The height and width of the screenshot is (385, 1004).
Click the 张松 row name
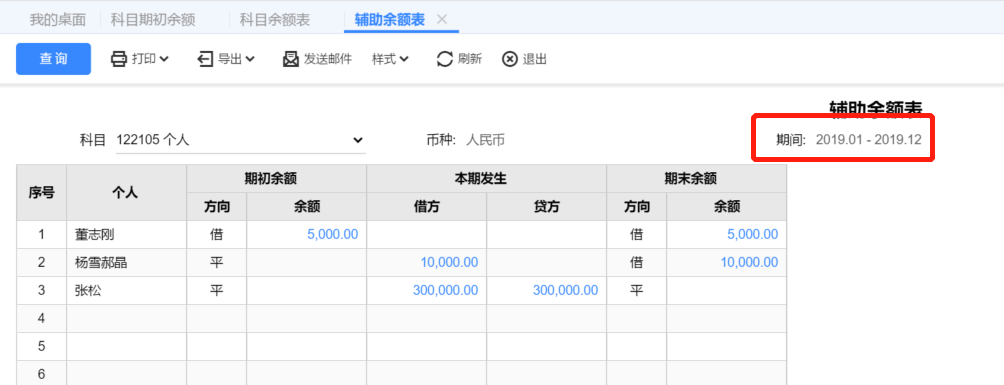pos(88,290)
